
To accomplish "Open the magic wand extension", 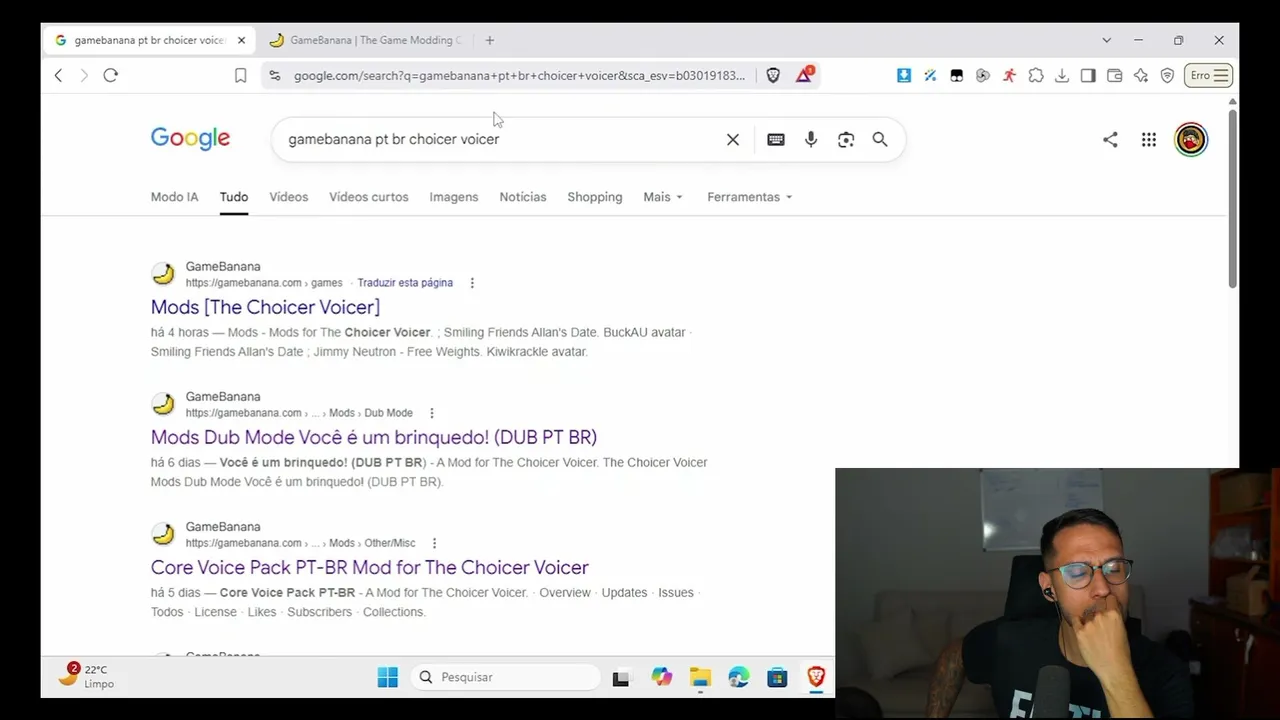I will click(930, 75).
